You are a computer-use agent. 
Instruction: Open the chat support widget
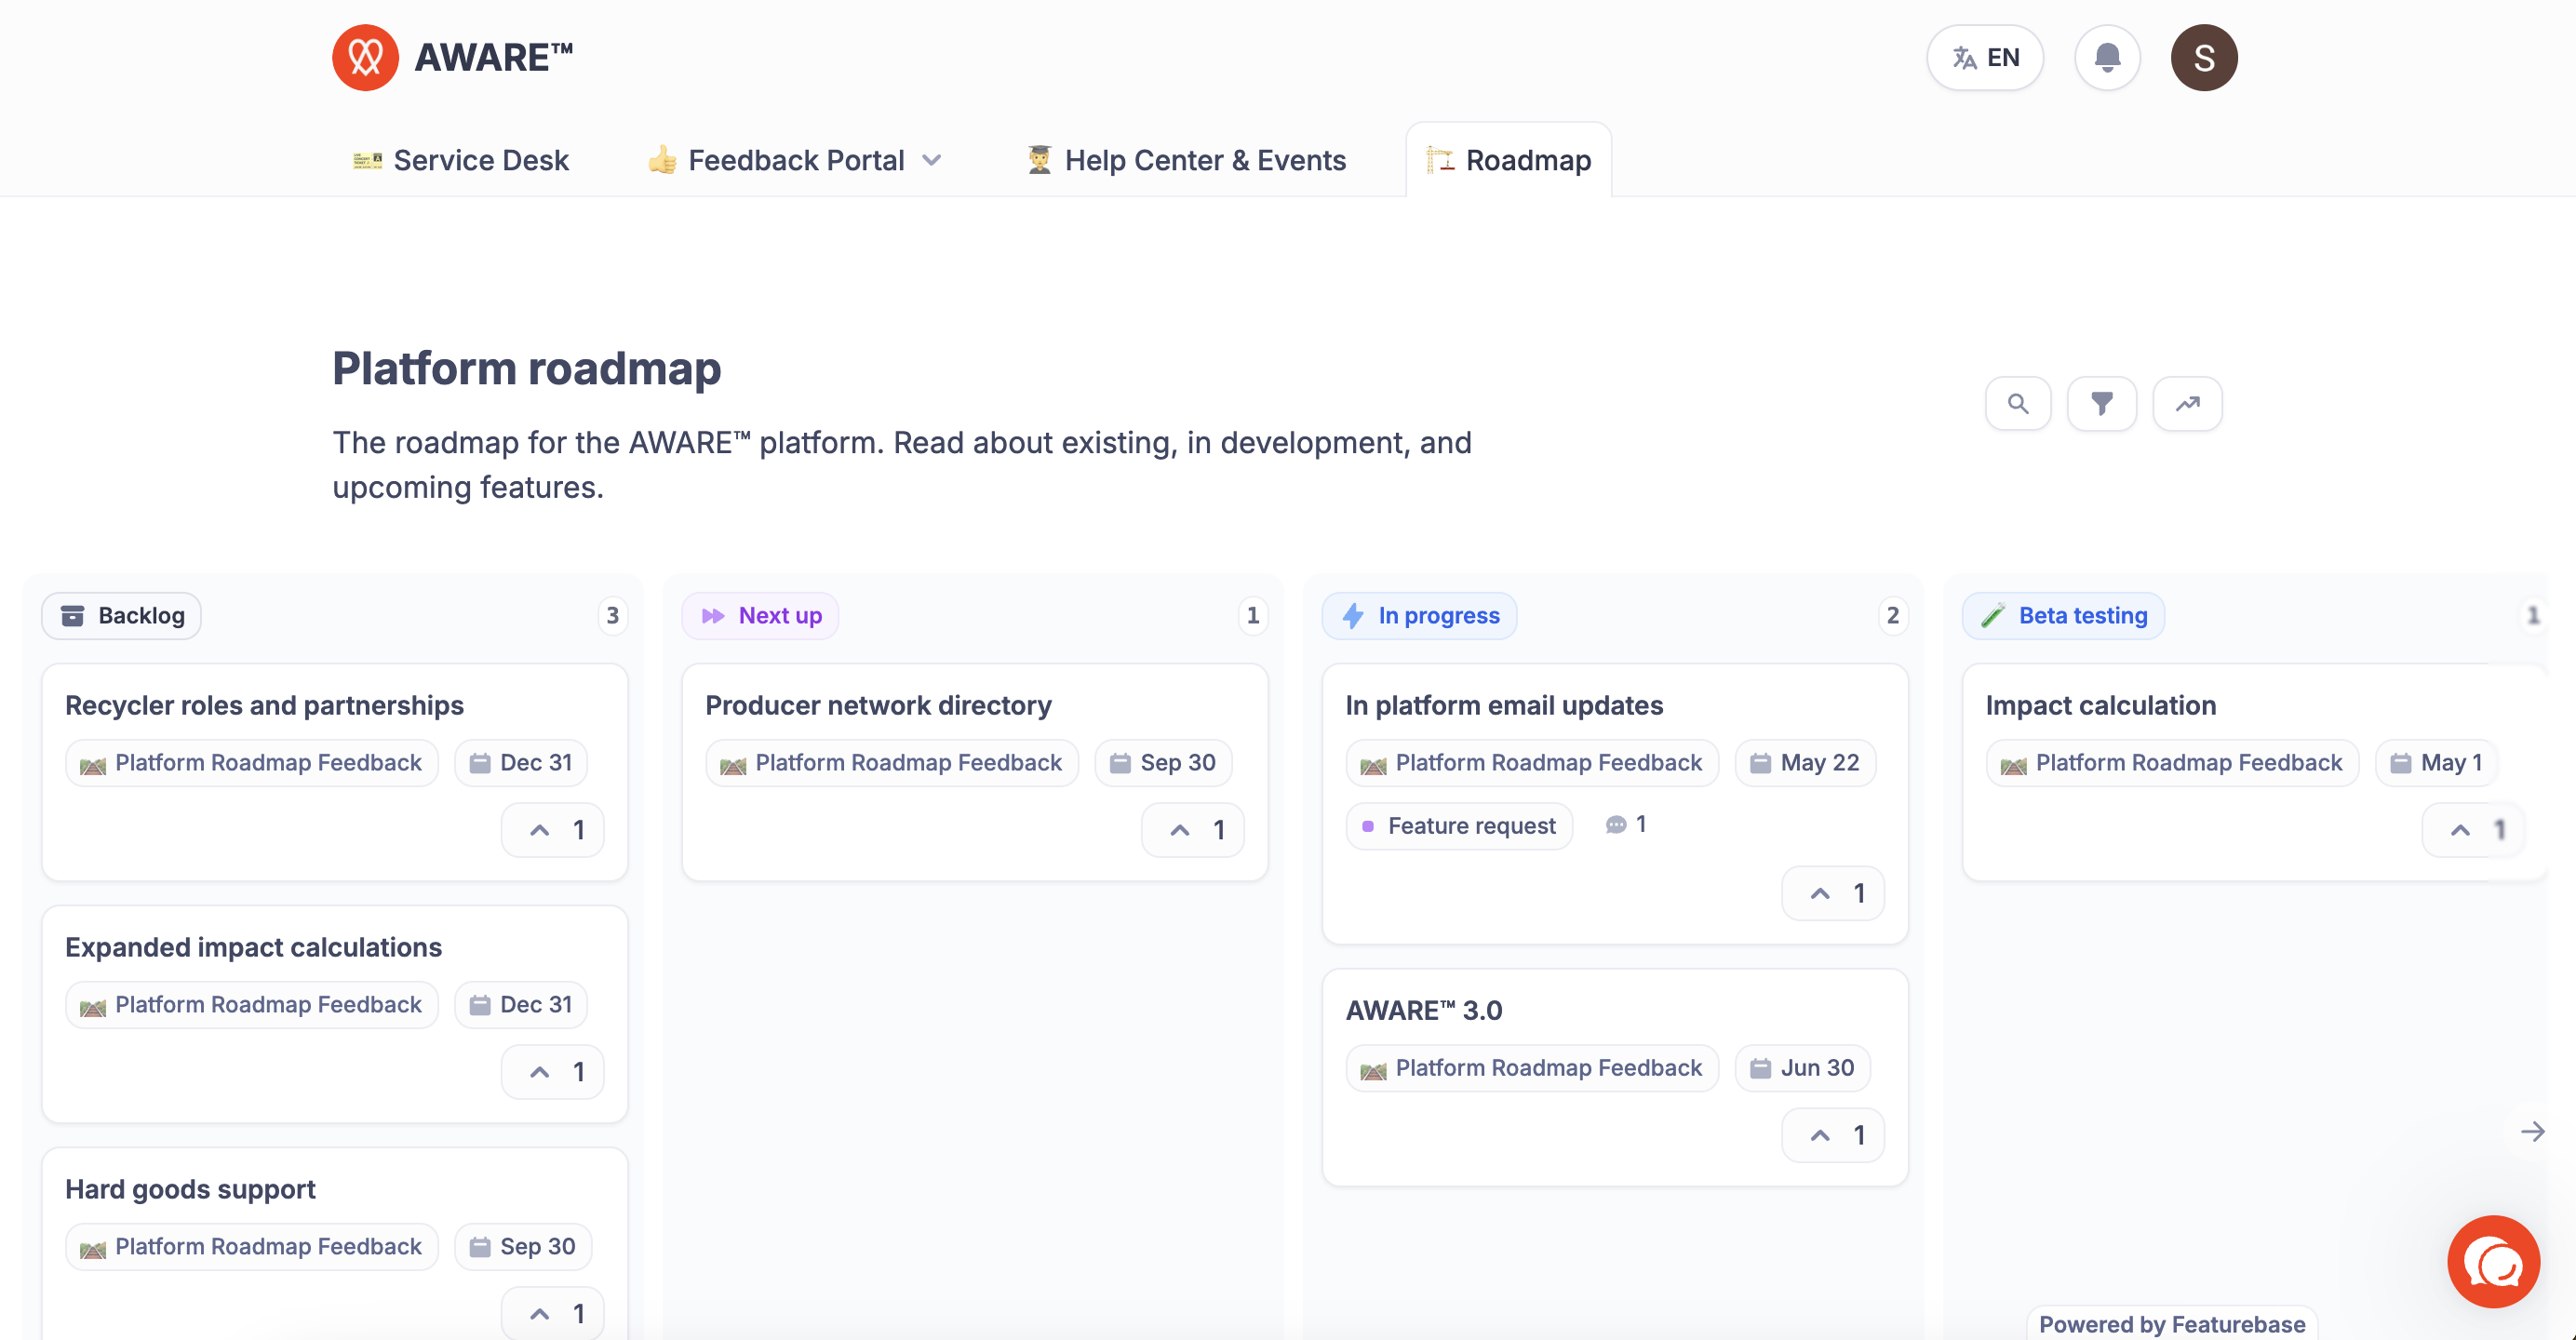(2493, 1262)
